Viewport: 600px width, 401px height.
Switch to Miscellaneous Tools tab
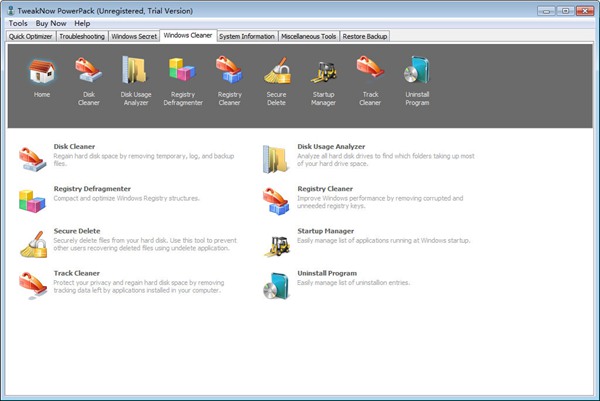coord(308,36)
